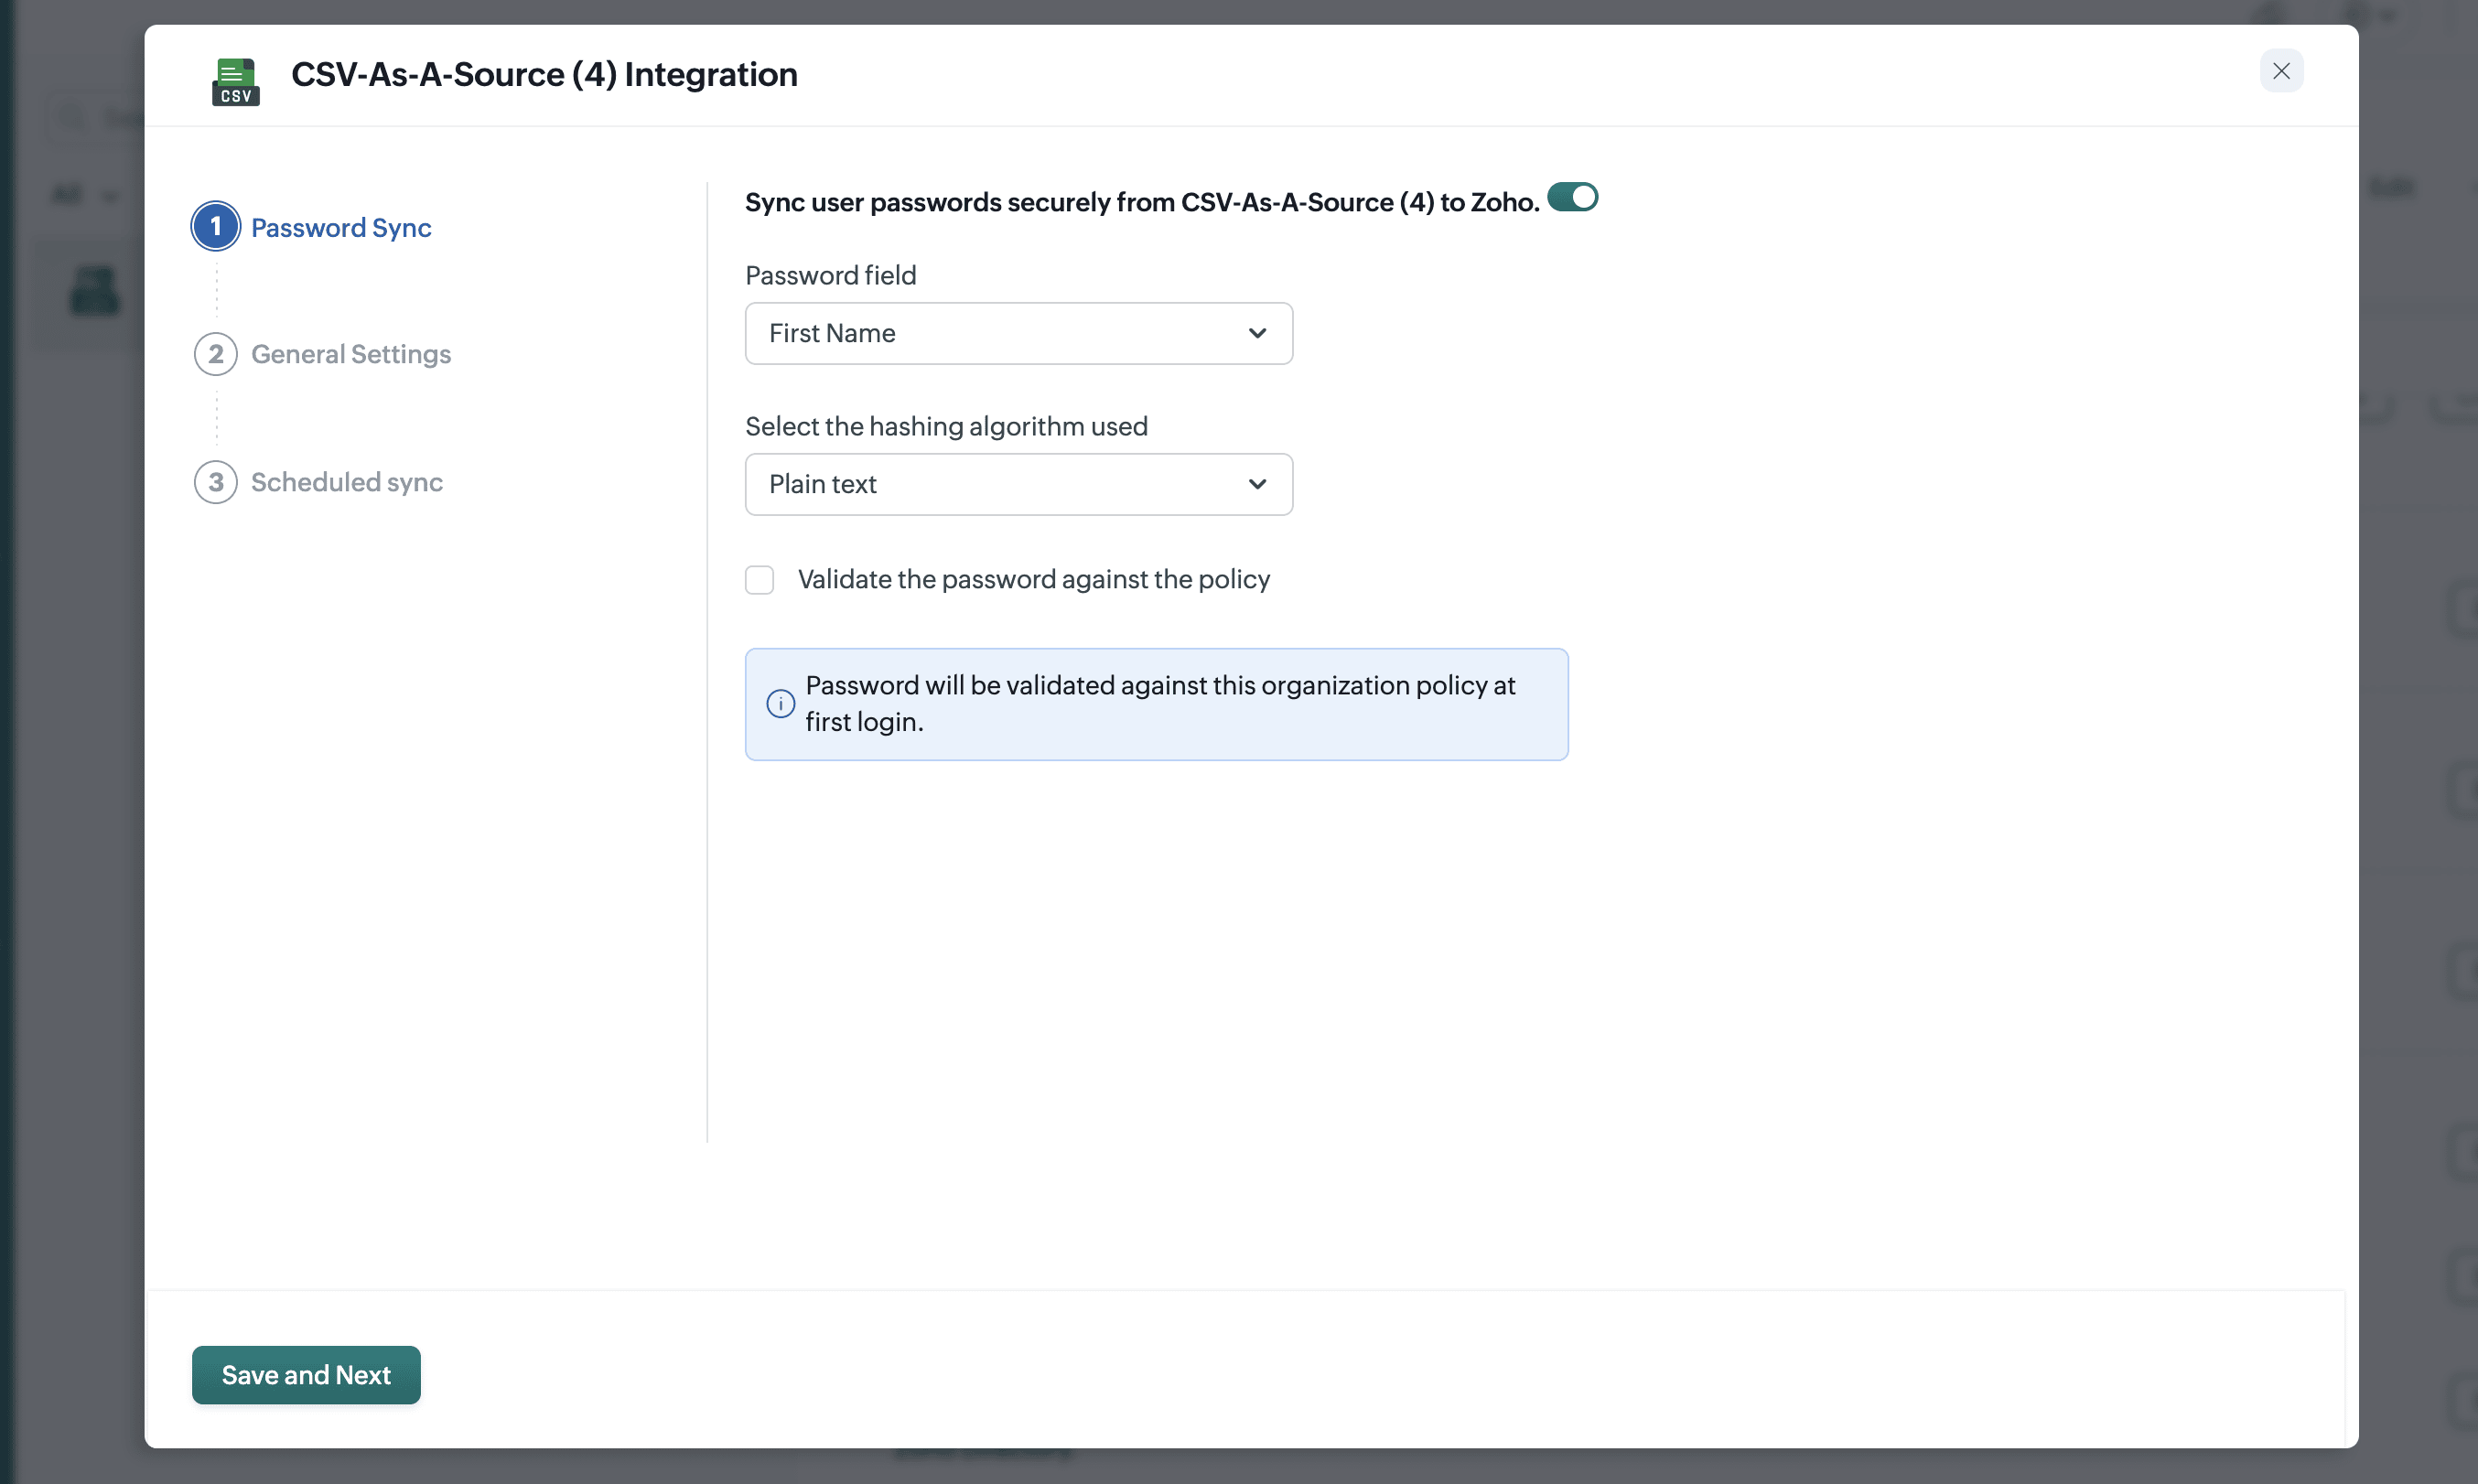Click the 'CSV-As-A-Source (4) Integration' dialog title
Viewport: 2478px width, 1484px height.
point(544,74)
